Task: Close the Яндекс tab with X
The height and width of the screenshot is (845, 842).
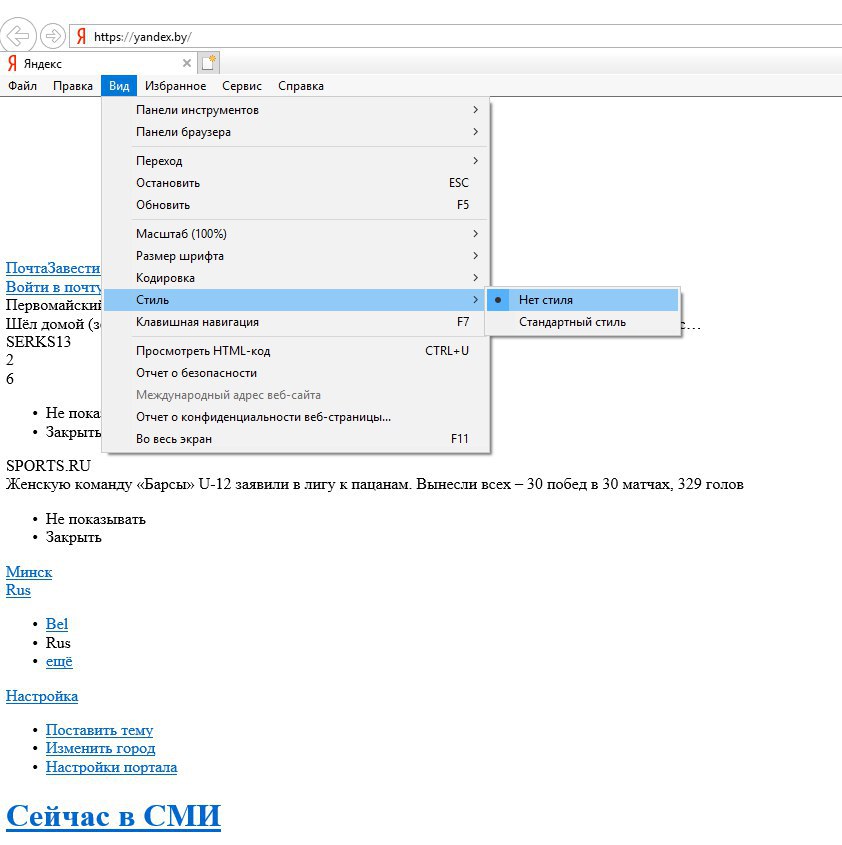Action: [x=187, y=63]
